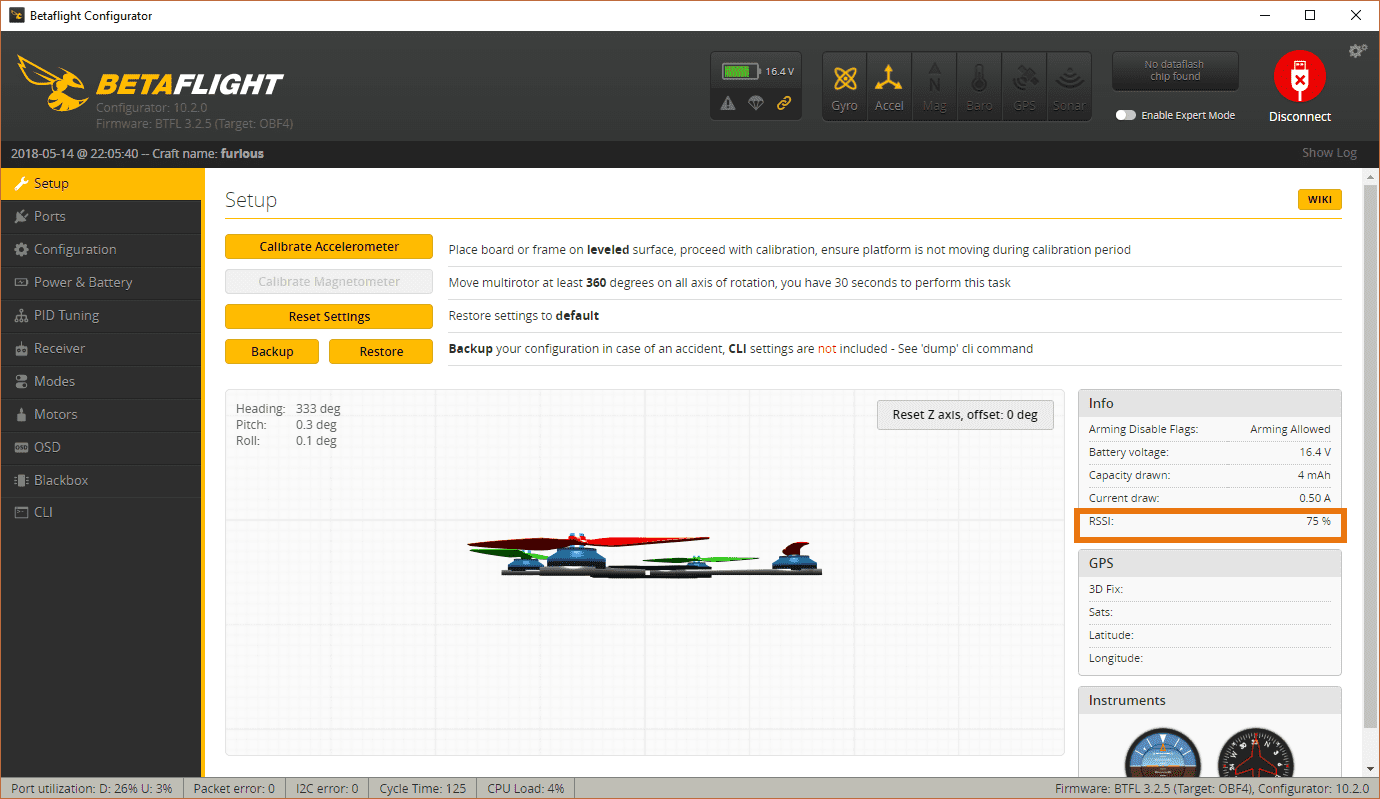Click the red USB Disconnect icon
1380x799 pixels.
click(1299, 77)
